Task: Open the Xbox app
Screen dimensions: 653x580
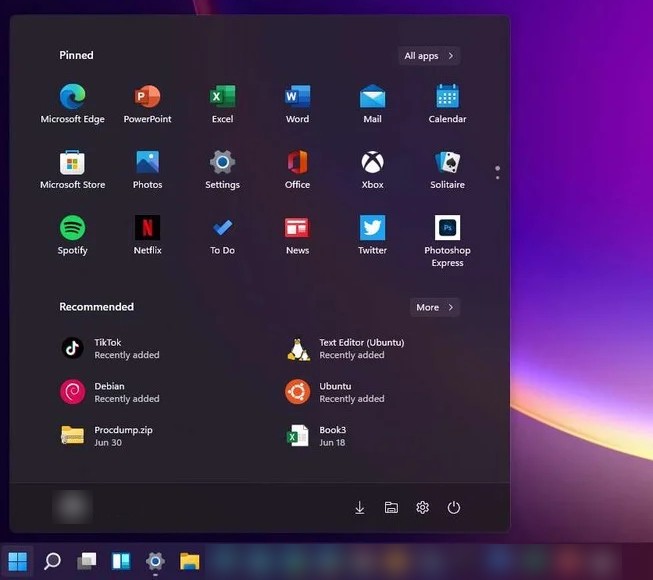Action: tap(372, 169)
